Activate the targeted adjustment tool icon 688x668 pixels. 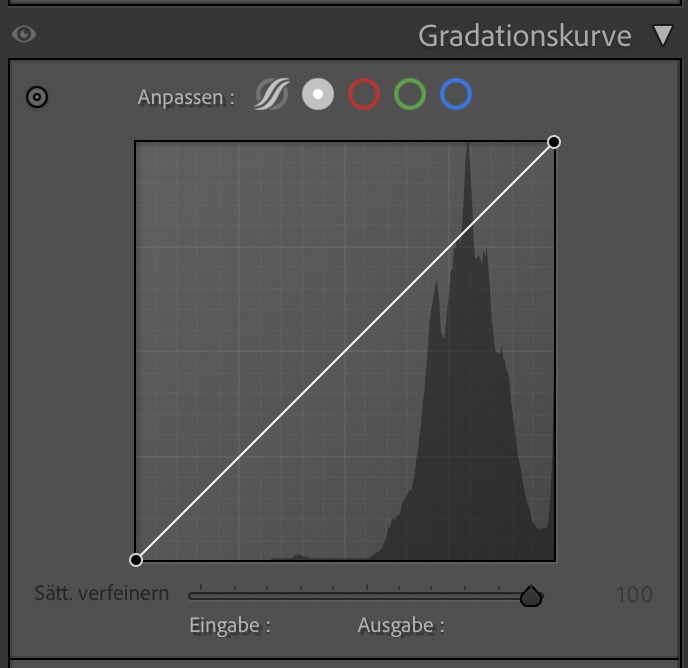pos(37,97)
